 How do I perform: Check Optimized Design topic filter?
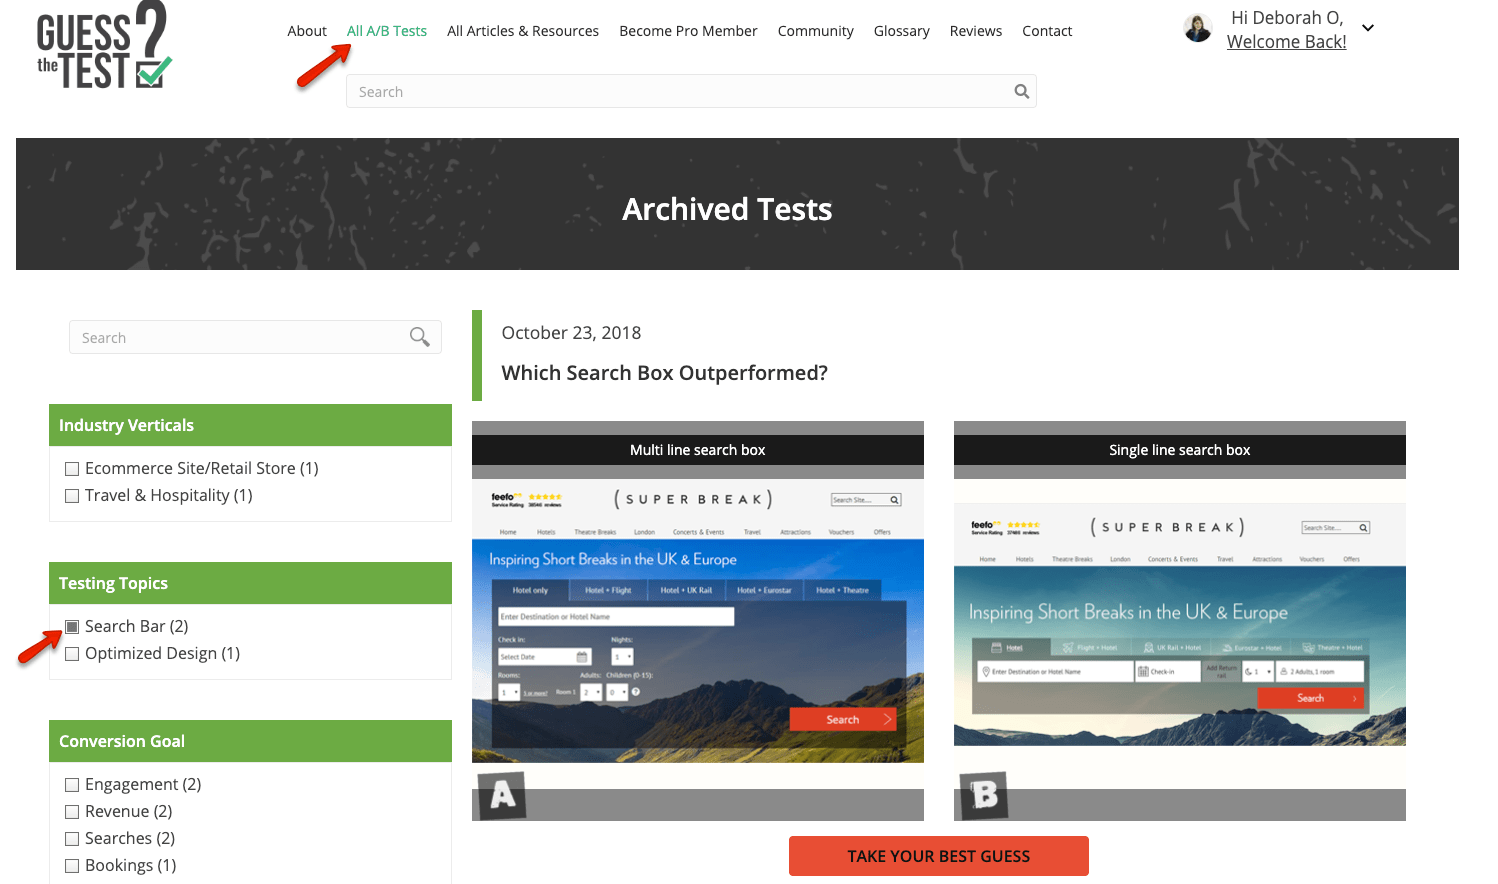72,654
